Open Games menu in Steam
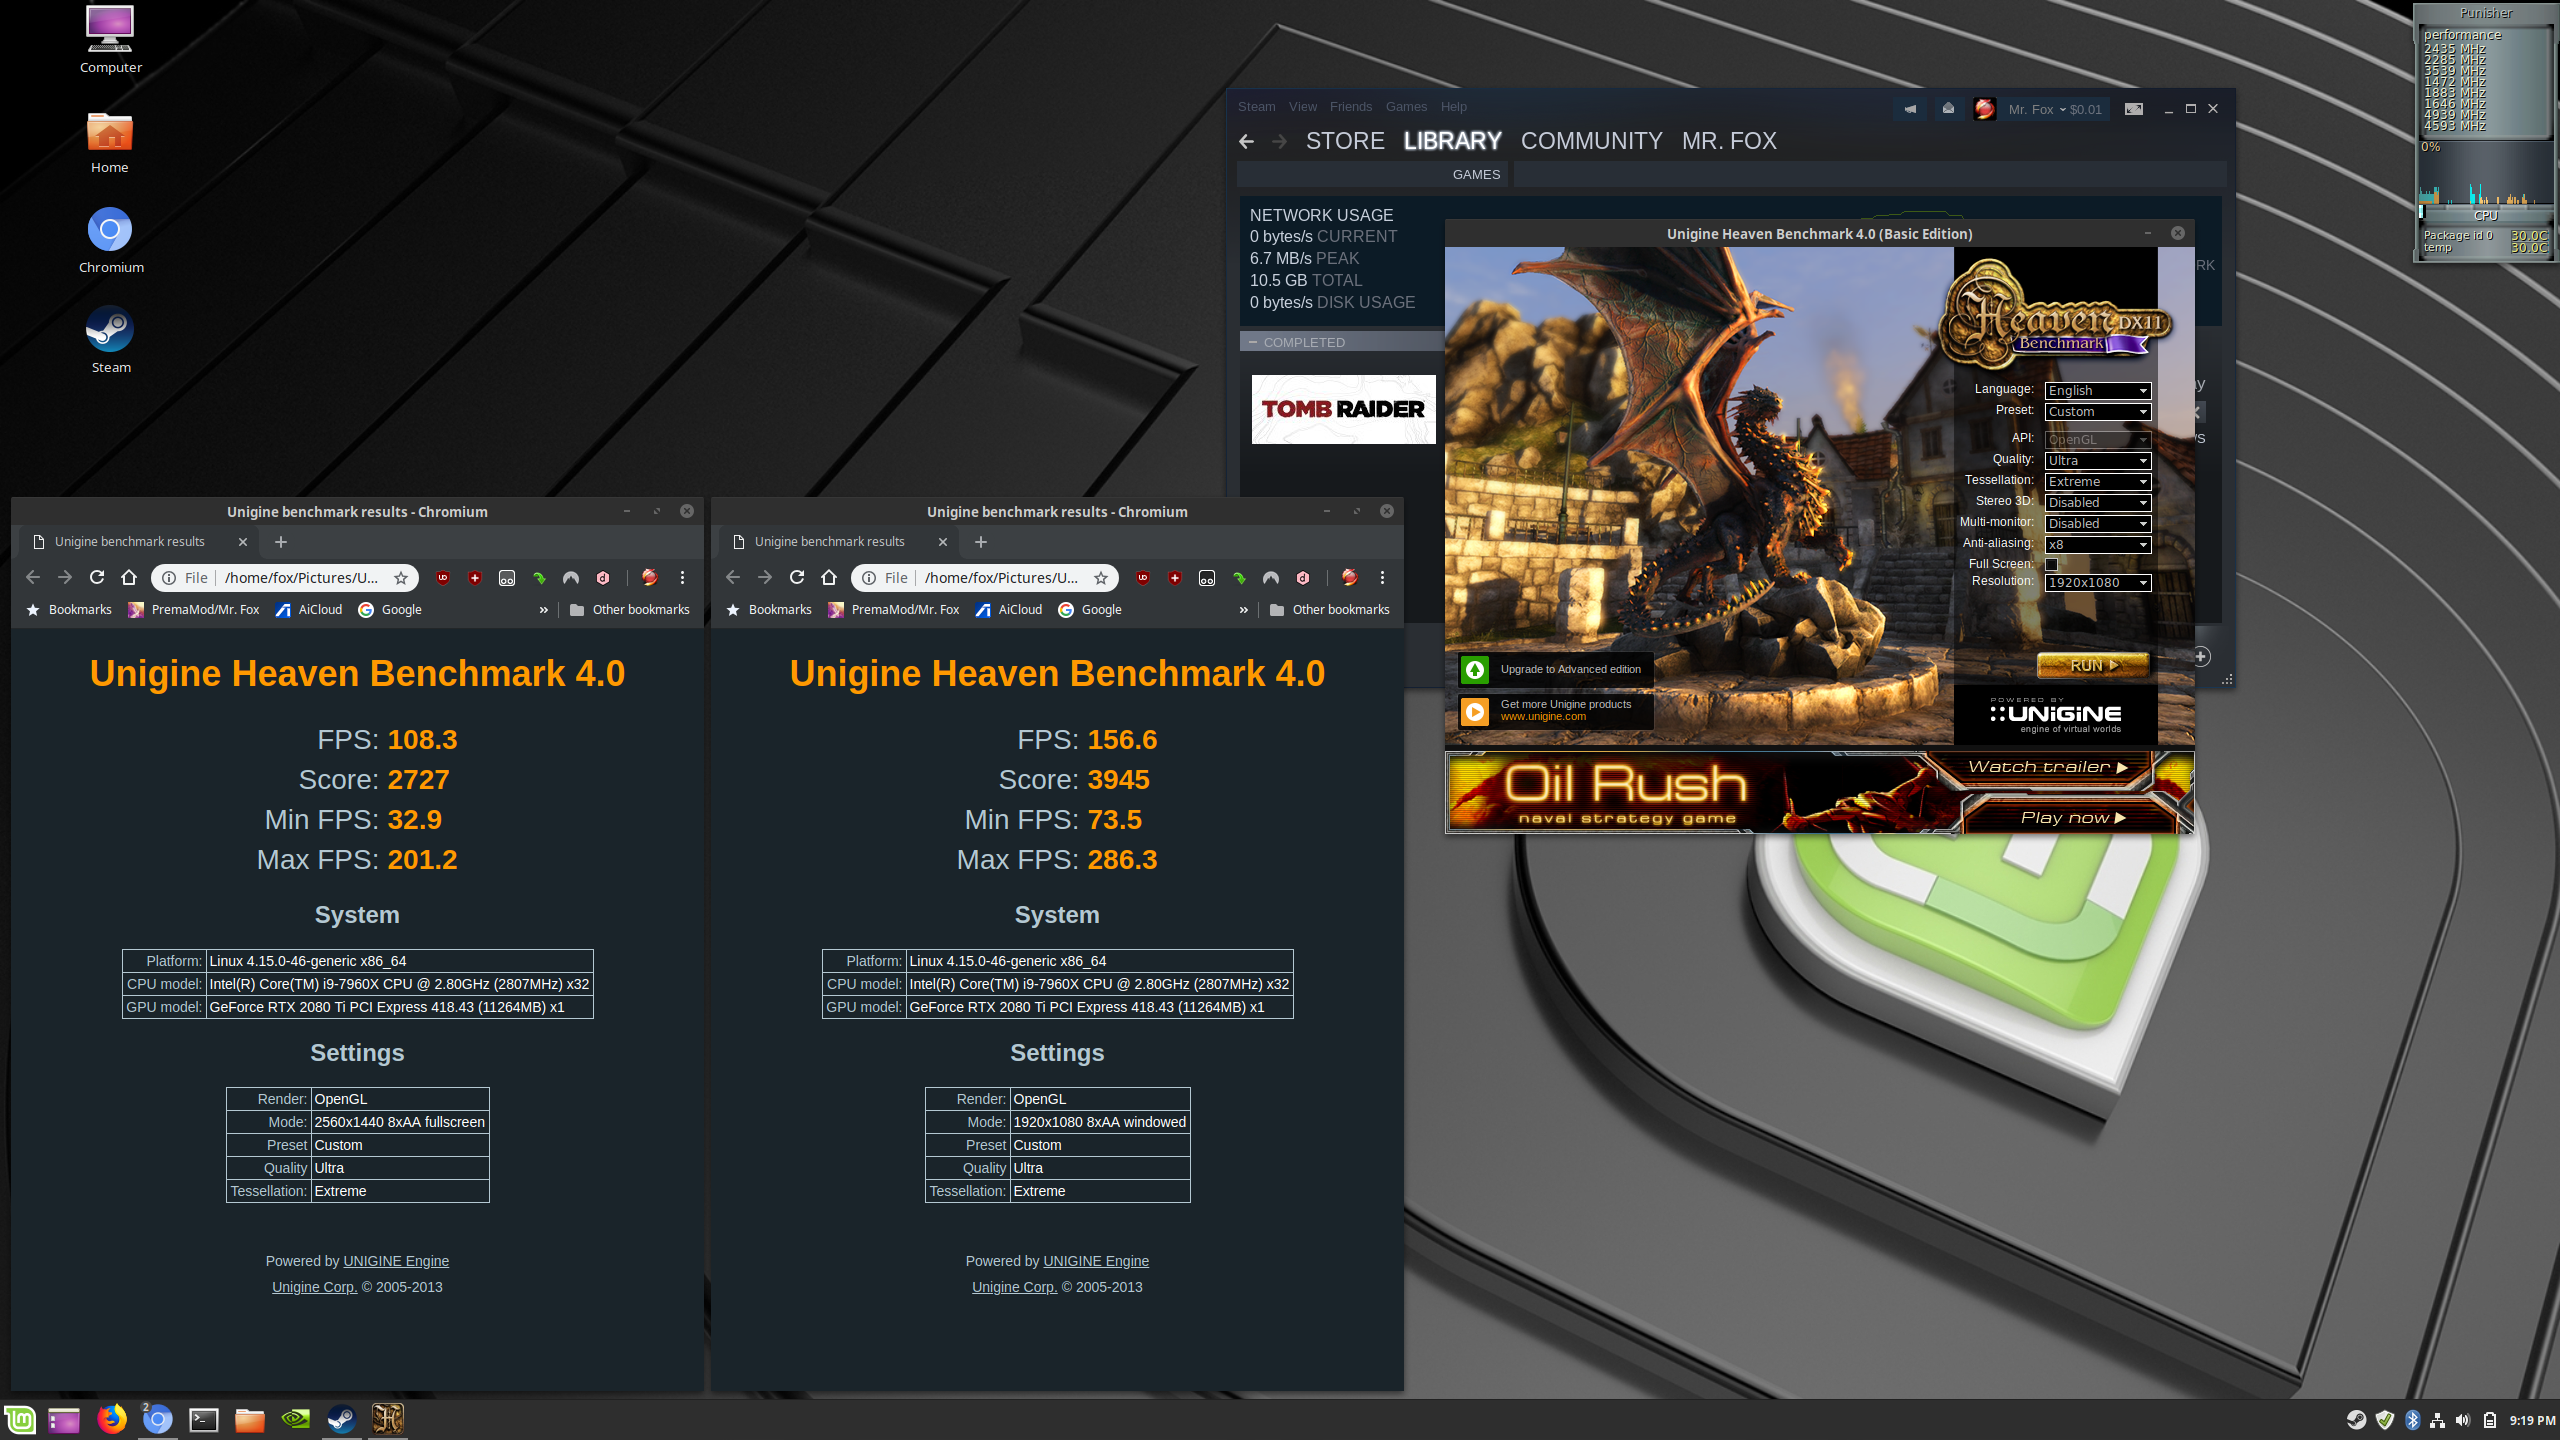Image resolution: width=2560 pixels, height=1440 pixels. tap(1406, 107)
